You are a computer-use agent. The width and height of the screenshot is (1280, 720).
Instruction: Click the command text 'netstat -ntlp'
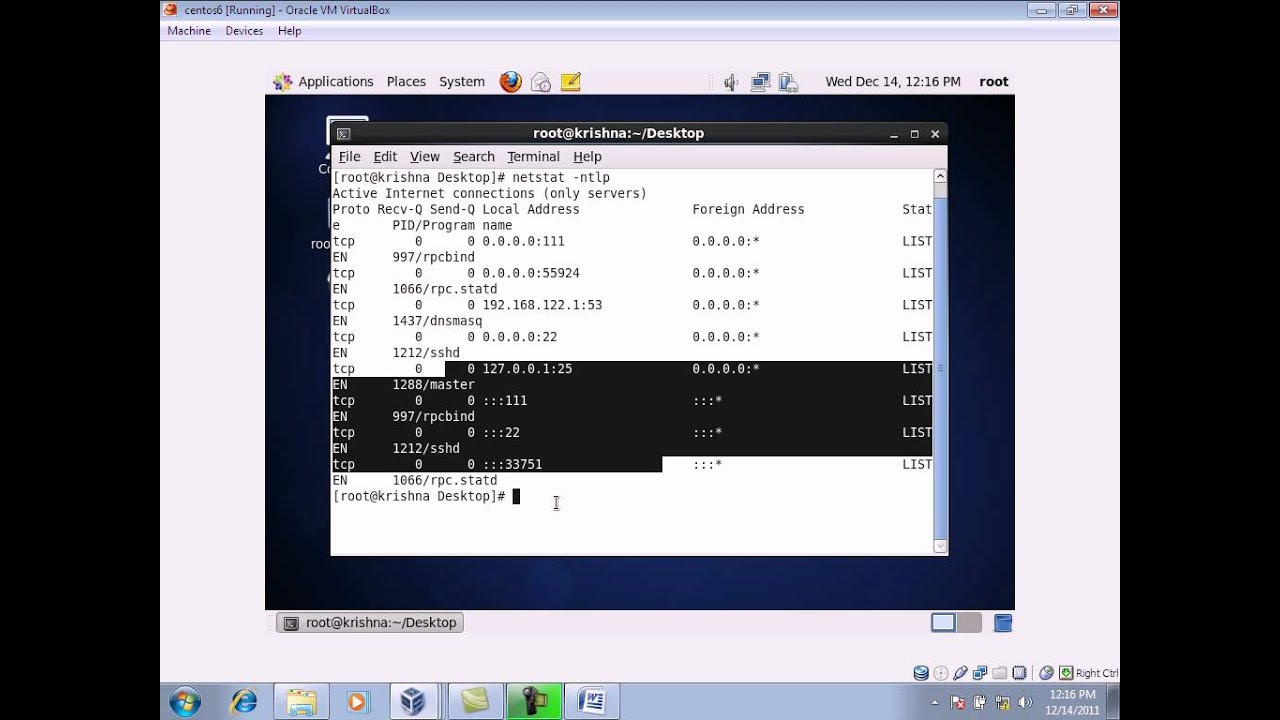tap(560, 178)
